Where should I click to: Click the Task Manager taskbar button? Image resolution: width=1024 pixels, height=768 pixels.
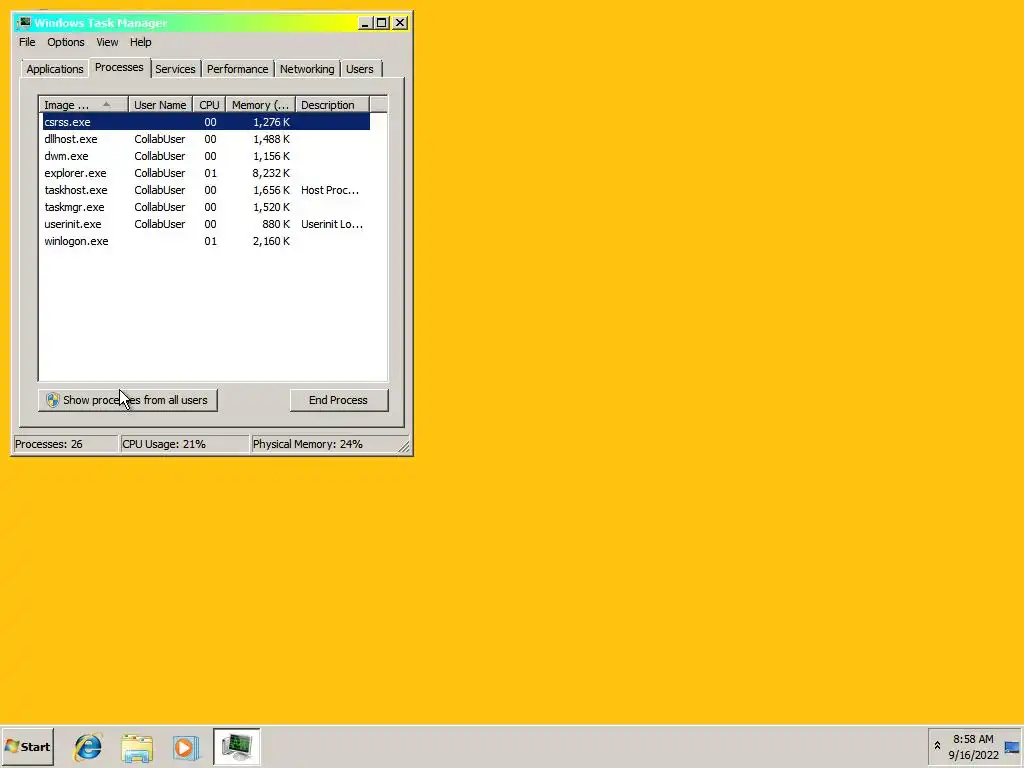click(236, 746)
